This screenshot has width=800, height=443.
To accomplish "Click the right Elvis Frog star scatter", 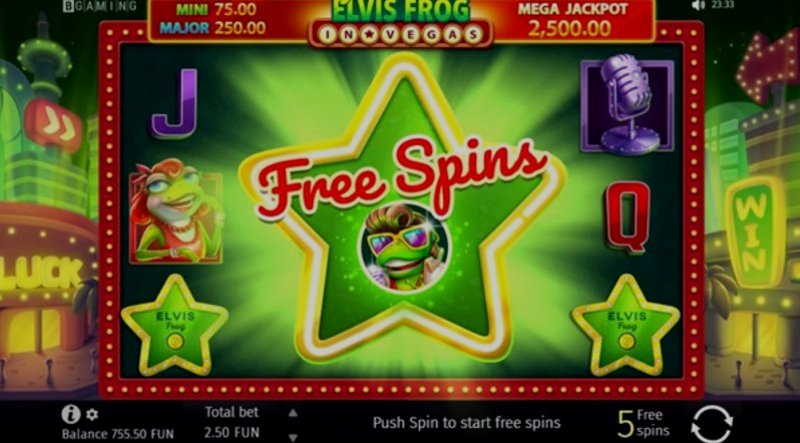I will 626,325.
